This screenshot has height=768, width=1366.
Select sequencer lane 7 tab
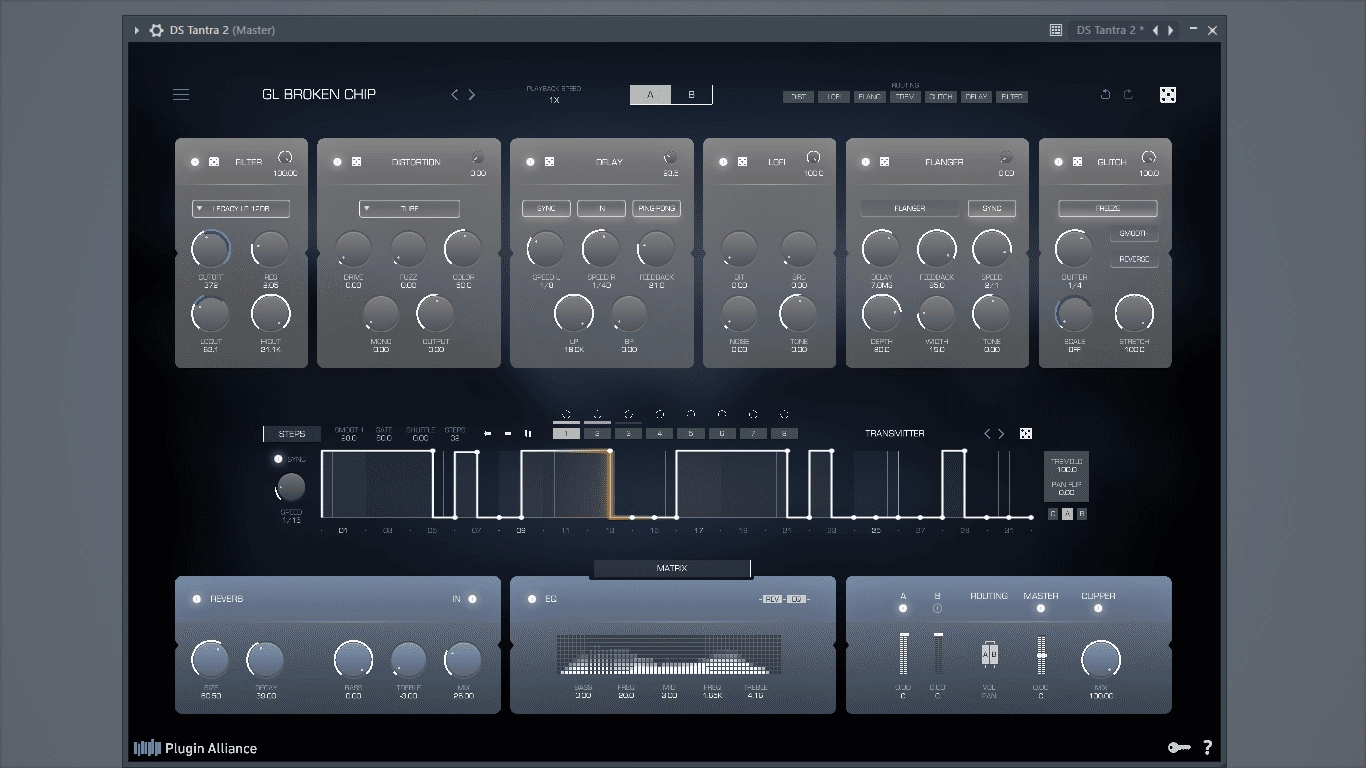[753, 434]
